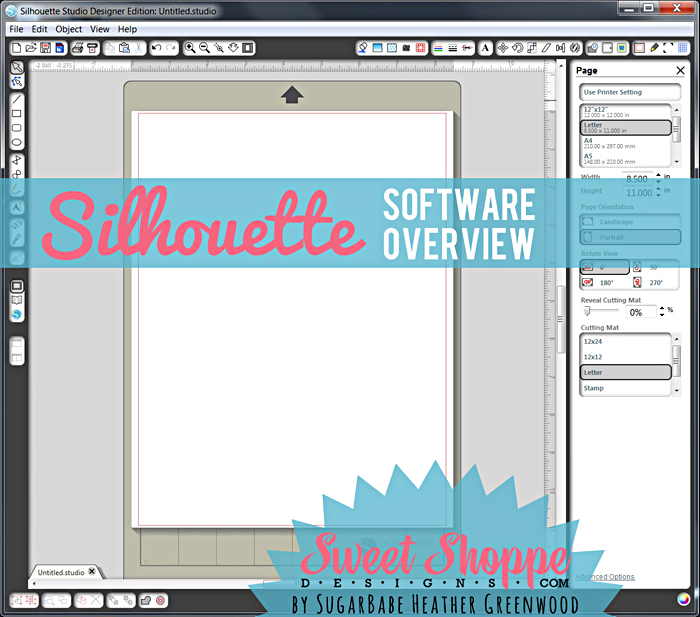Save to SD card icon
This screenshot has height=617, width=700.
59,48
